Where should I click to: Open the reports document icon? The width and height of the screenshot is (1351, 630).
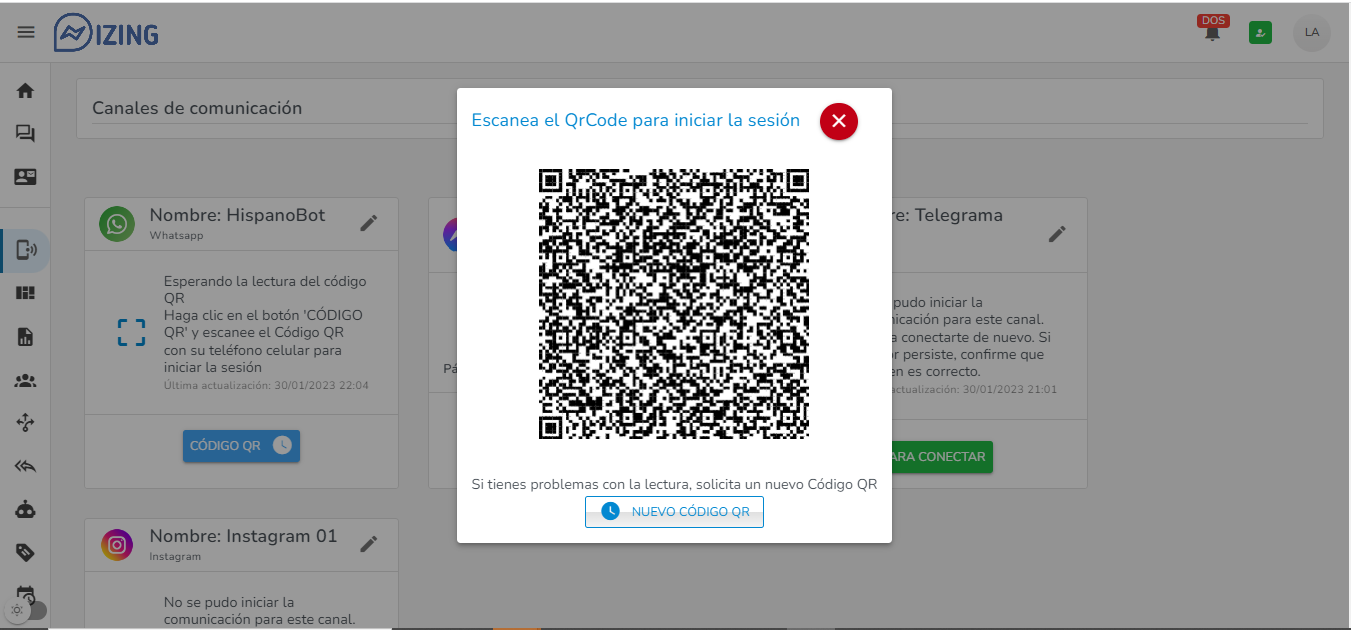25,336
